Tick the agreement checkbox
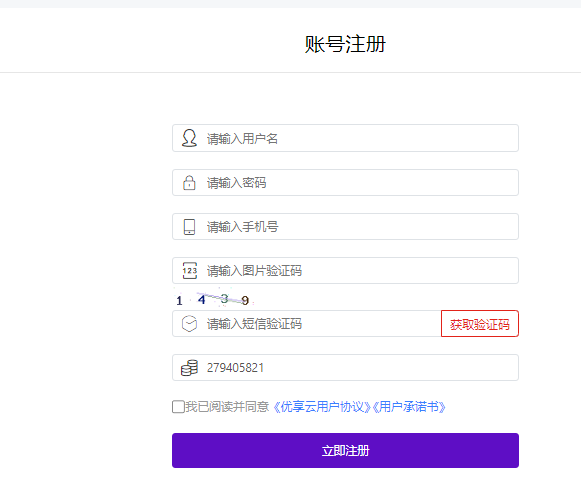Screen dimensions: 581x489 (x=178, y=407)
